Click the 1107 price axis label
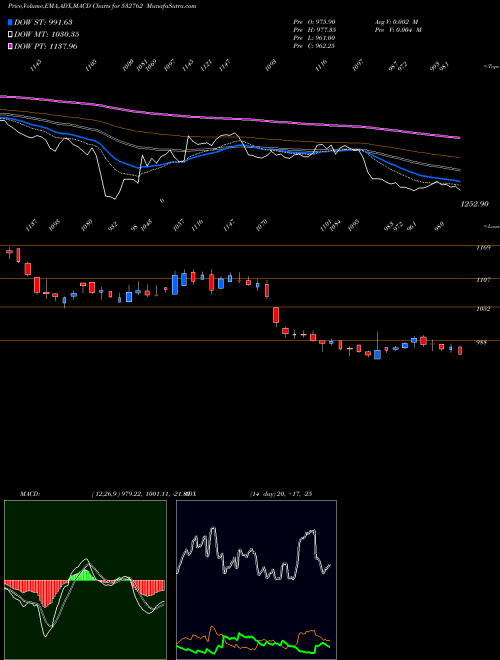 (x=483, y=280)
